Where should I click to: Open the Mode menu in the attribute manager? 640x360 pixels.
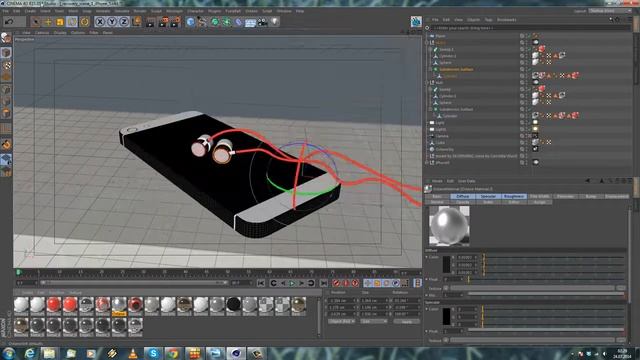[x=437, y=181]
